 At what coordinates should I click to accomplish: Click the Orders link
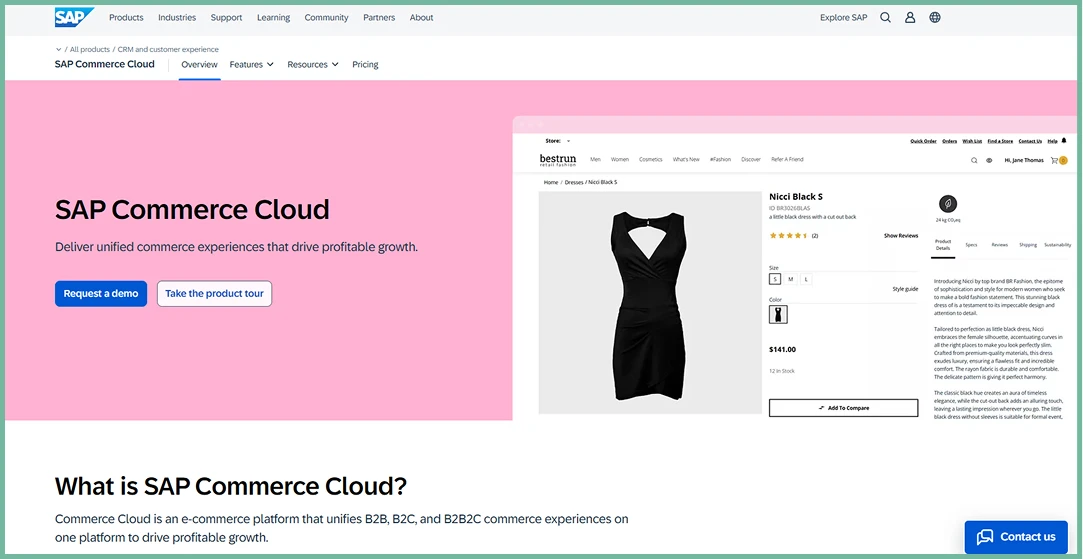click(950, 141)
